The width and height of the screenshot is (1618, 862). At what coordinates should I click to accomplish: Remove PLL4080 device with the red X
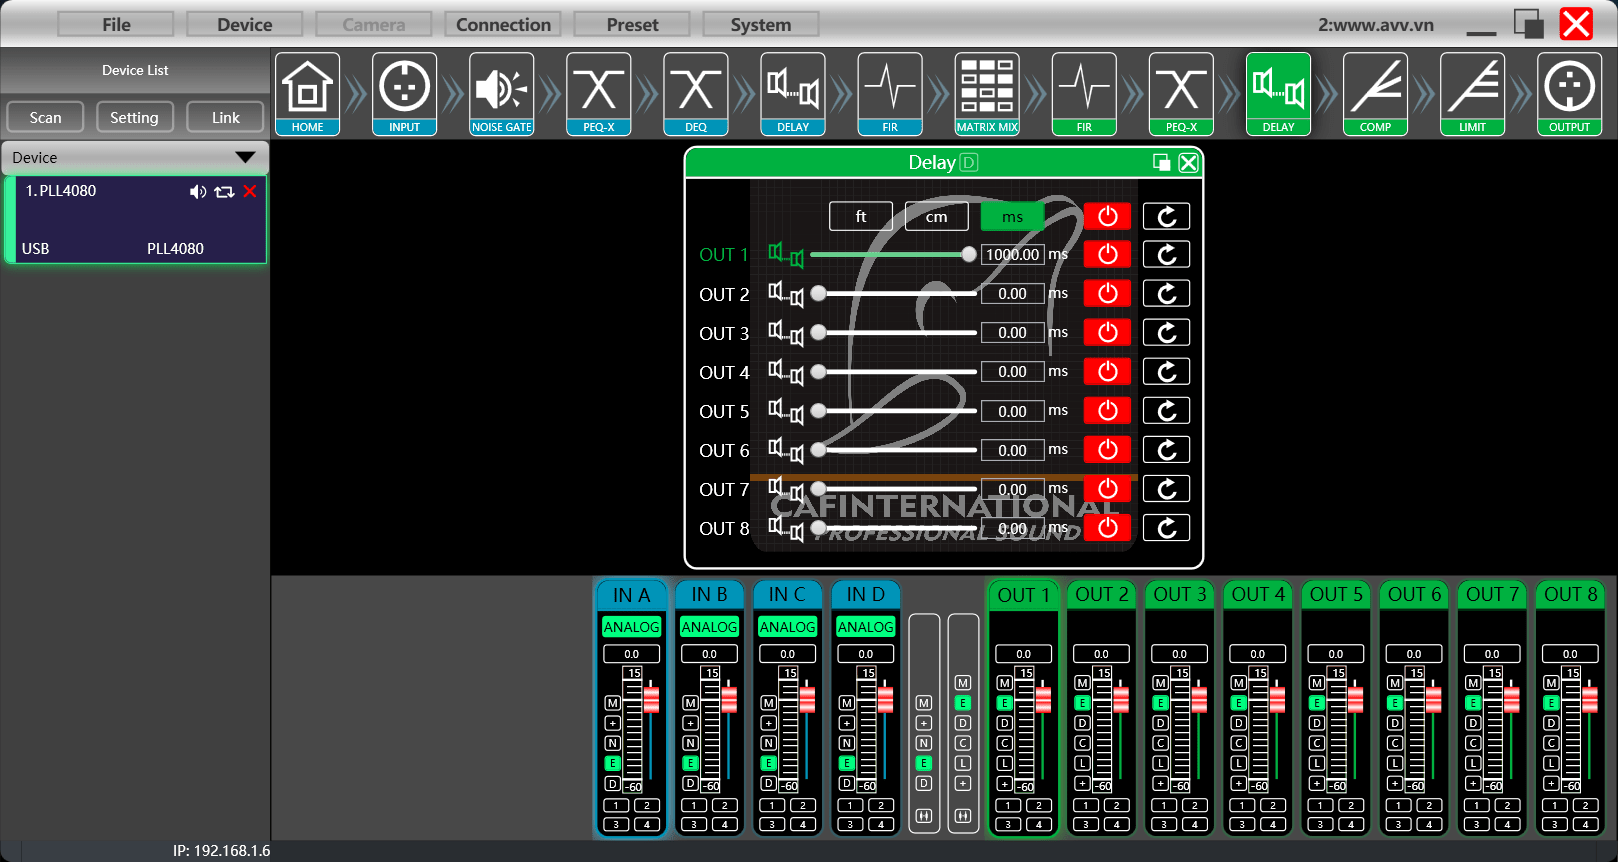[x=250, y=191]
